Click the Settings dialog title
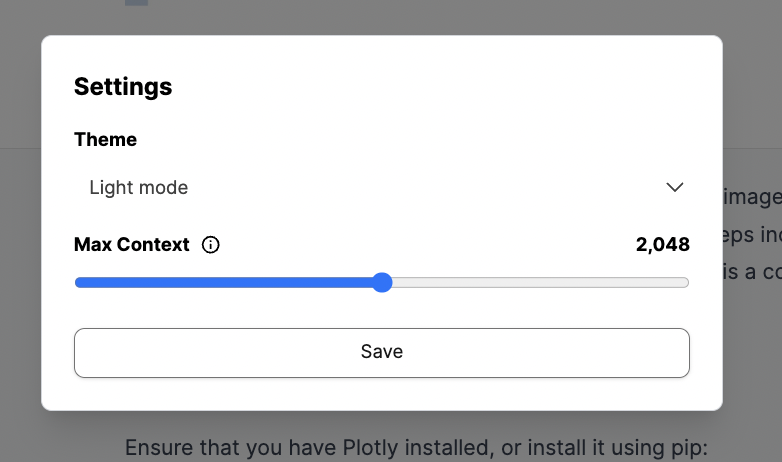The height and width of the screenshot is (462, 782). (x=123, y=87)
